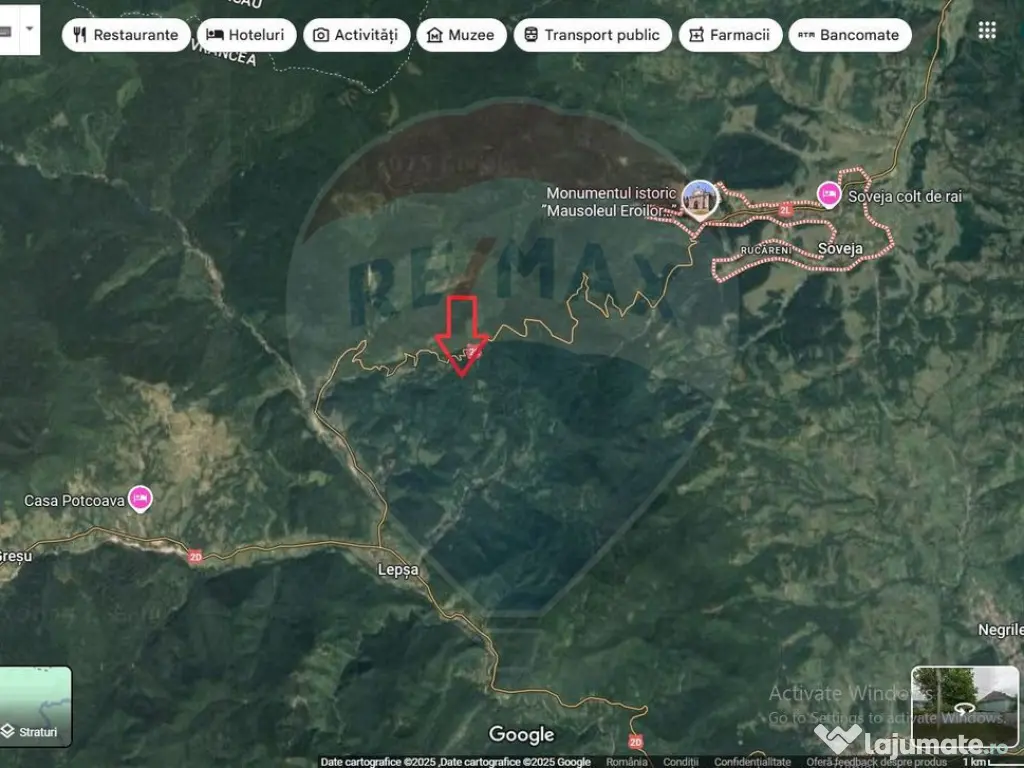The height and width of the screenshot is (768, 1024).
Task: Open the Street View thumbnail preview
Action: click(x=964, y=706)
